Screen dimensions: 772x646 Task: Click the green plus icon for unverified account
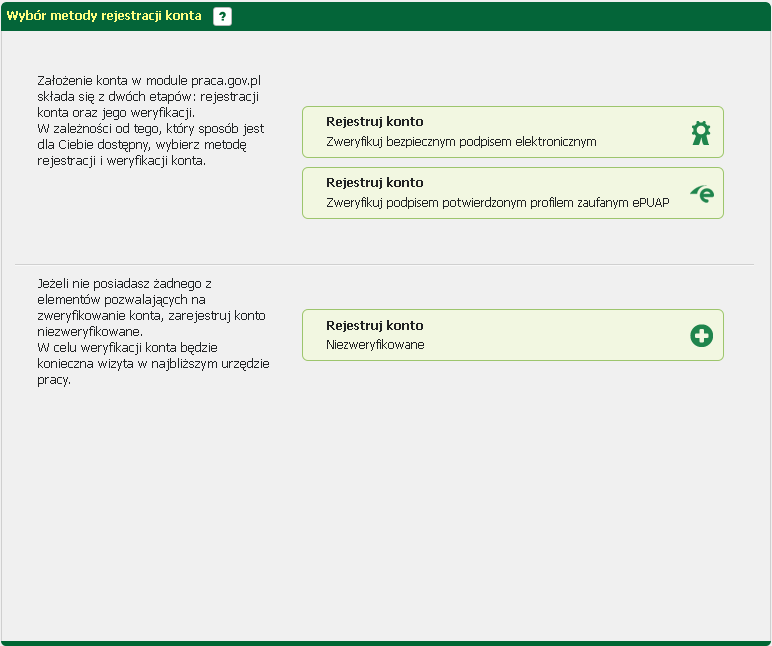click(702, 335)
